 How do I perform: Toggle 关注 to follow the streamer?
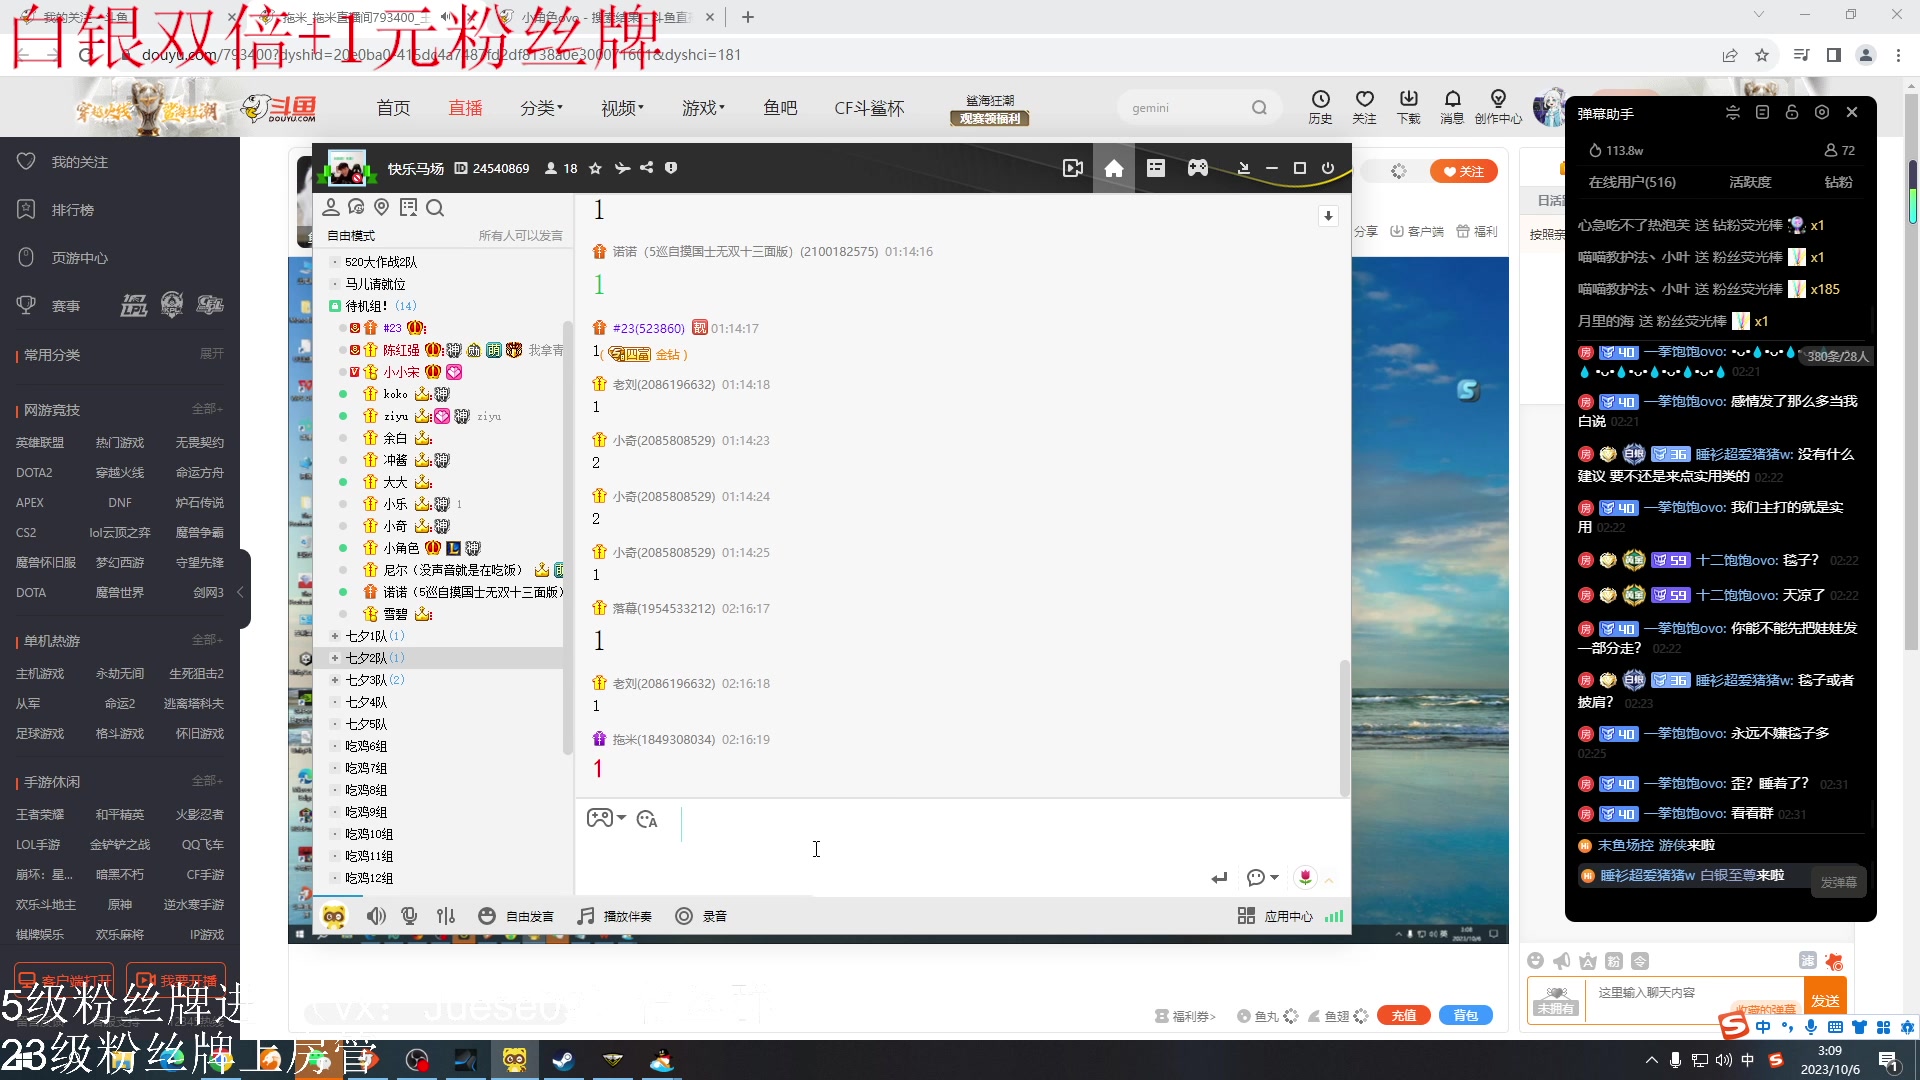(x=1464, y=170)
